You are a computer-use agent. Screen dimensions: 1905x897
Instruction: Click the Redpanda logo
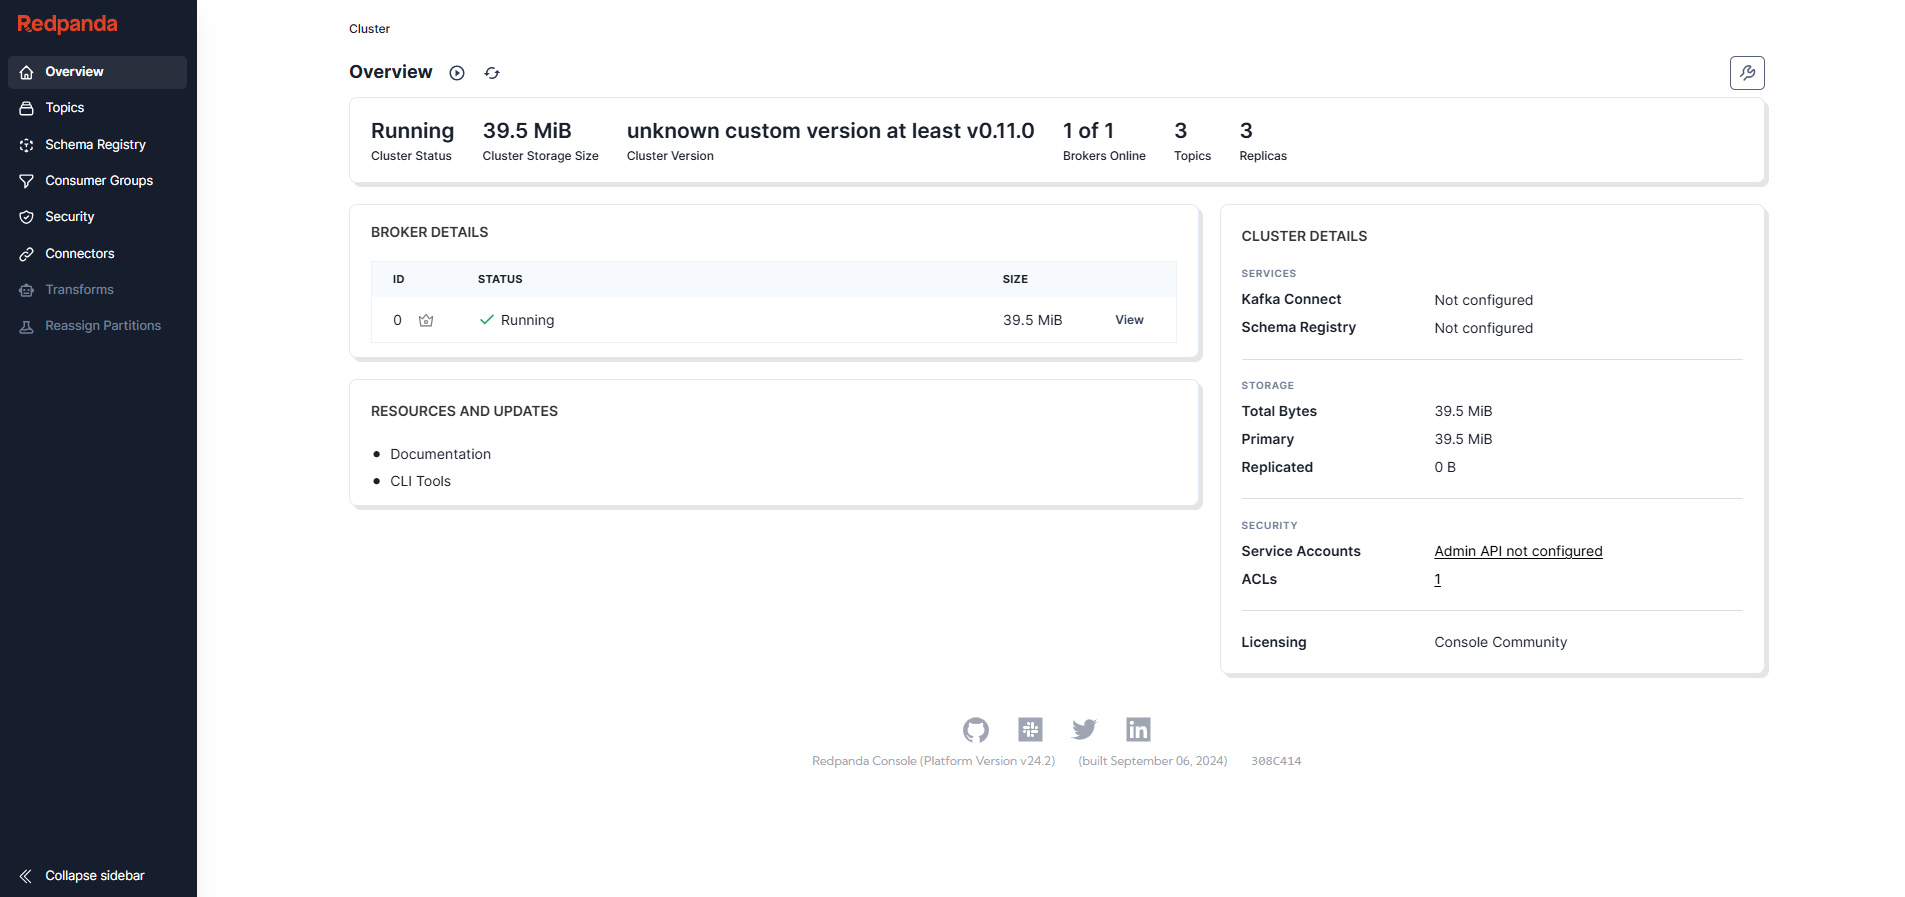click(67, 24)
